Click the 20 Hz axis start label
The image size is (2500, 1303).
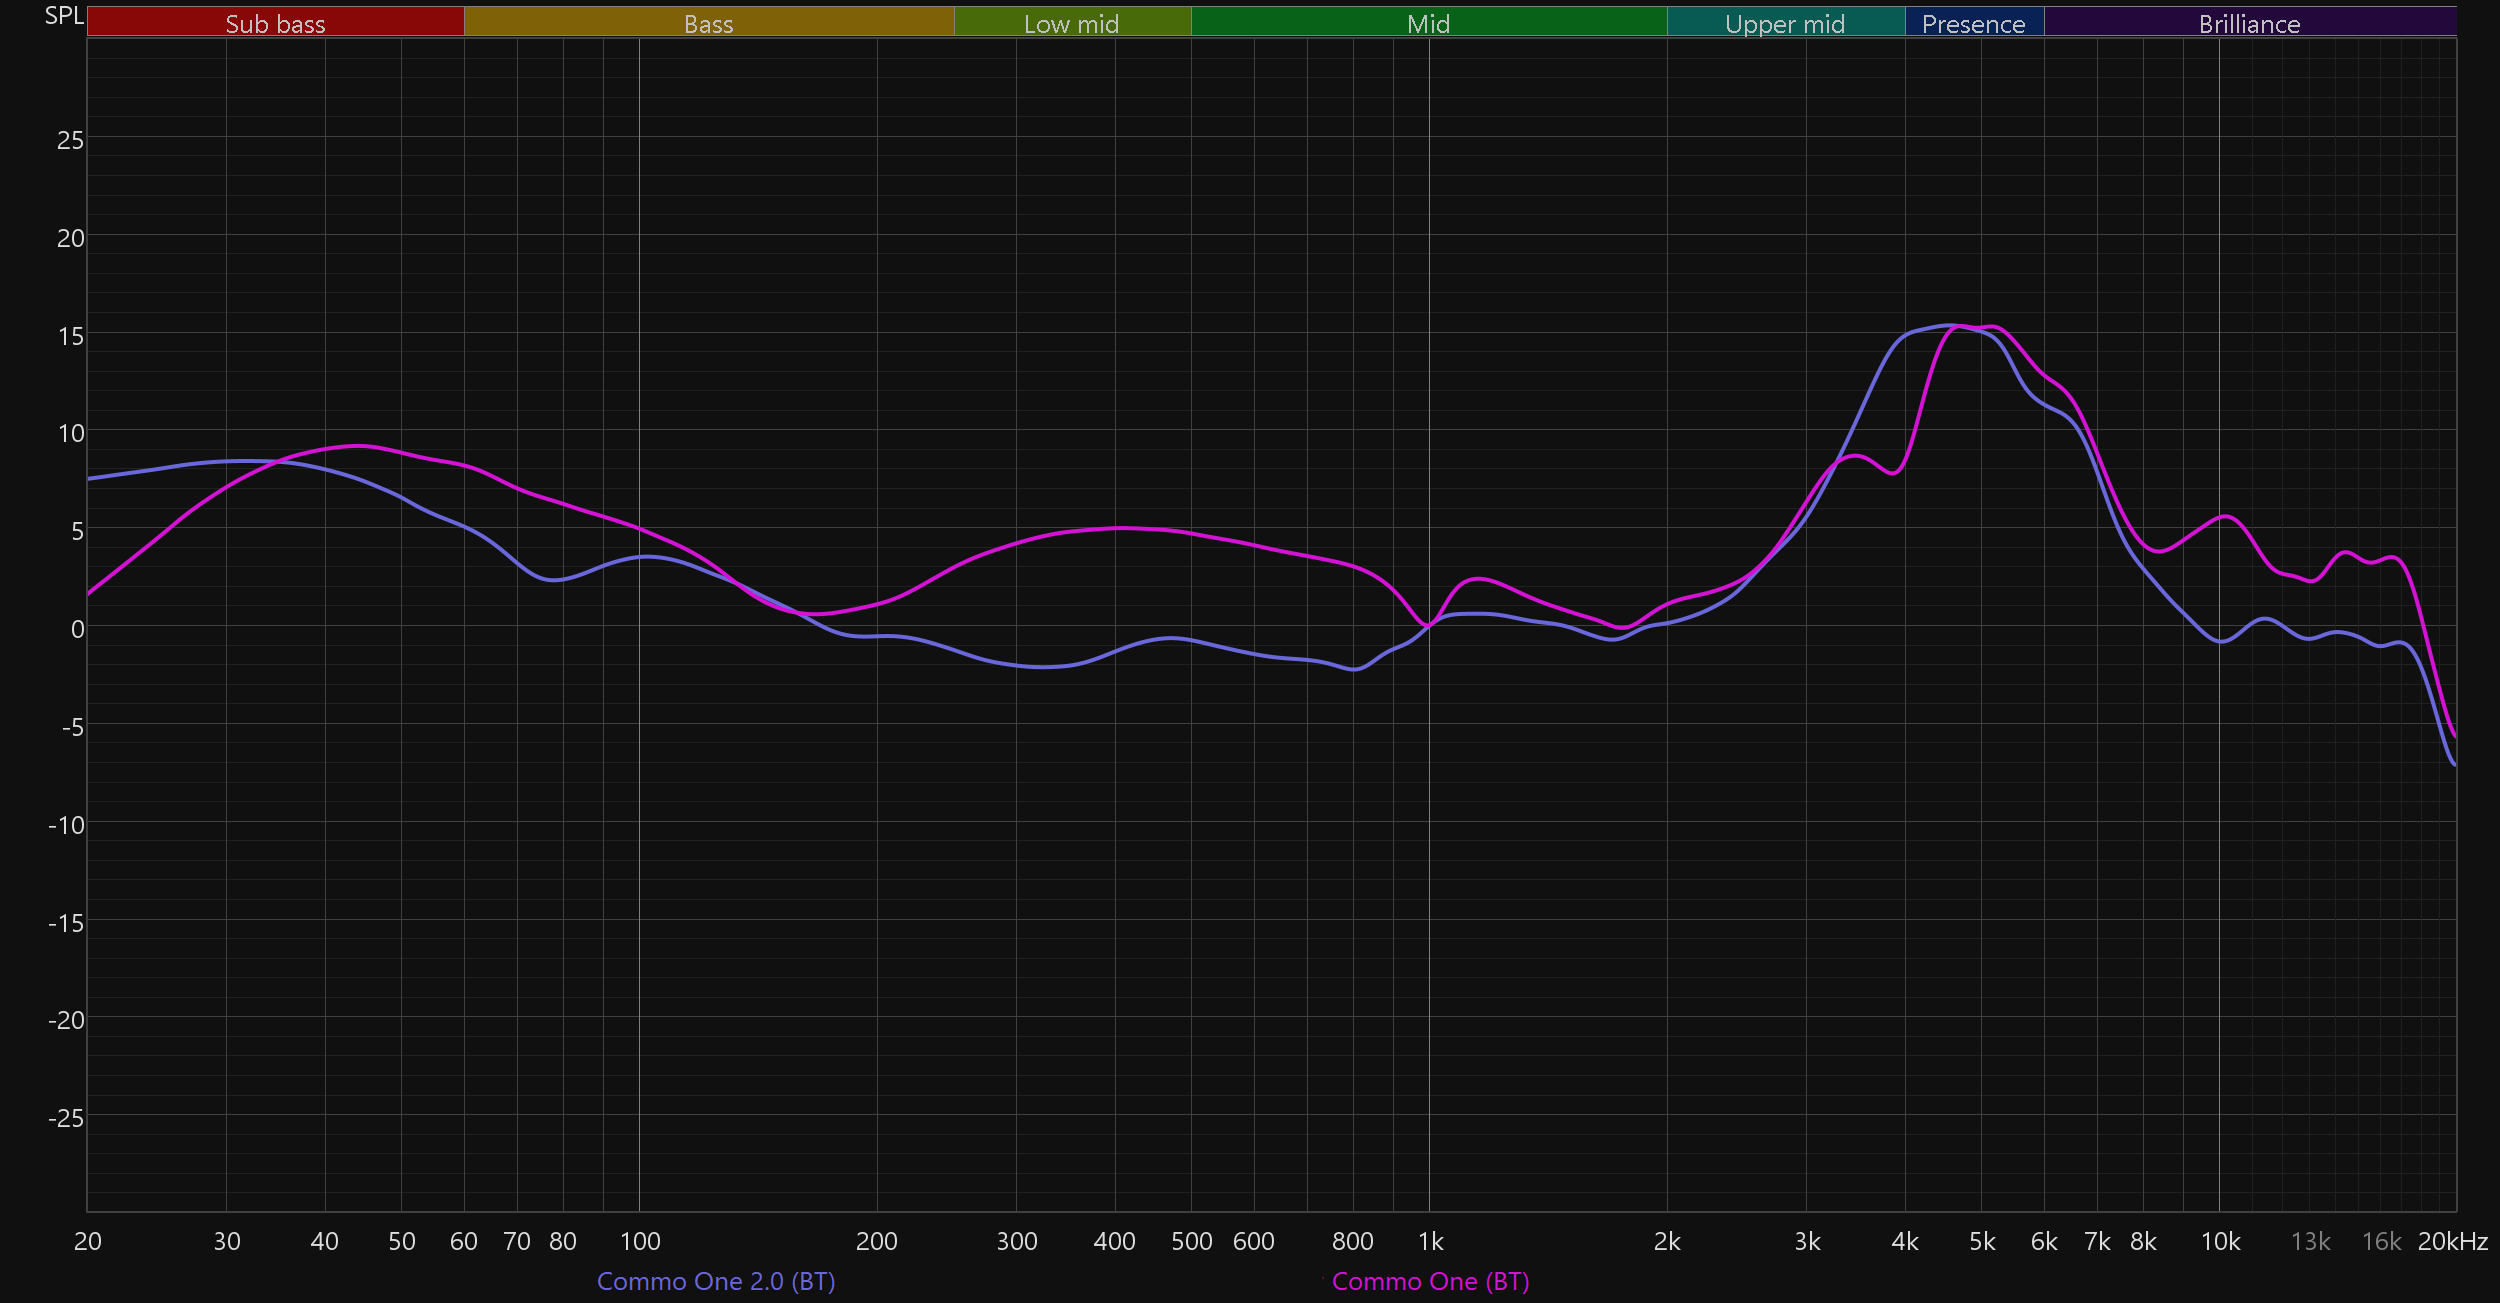pyautogui.click(x=88, y=1241)
